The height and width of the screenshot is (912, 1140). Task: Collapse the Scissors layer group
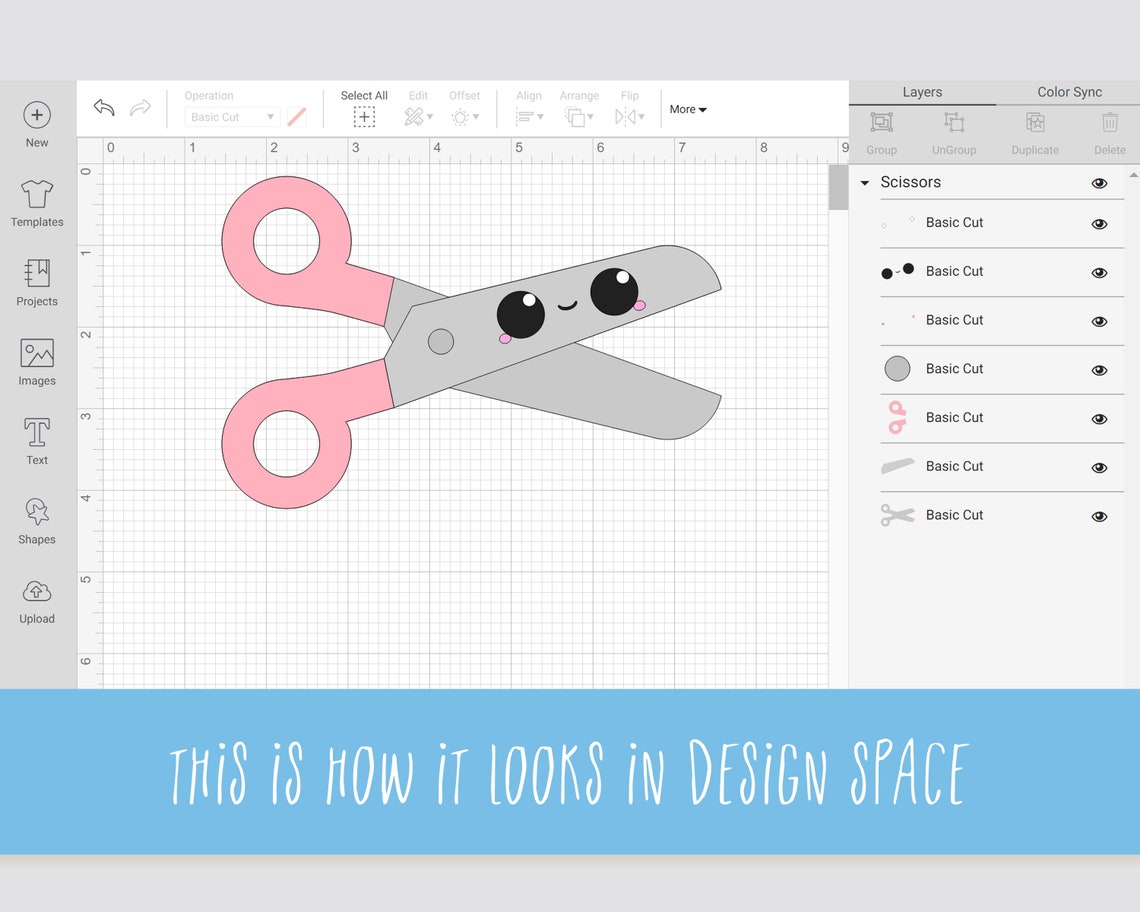pyautogui.click(x=864, y=183)
